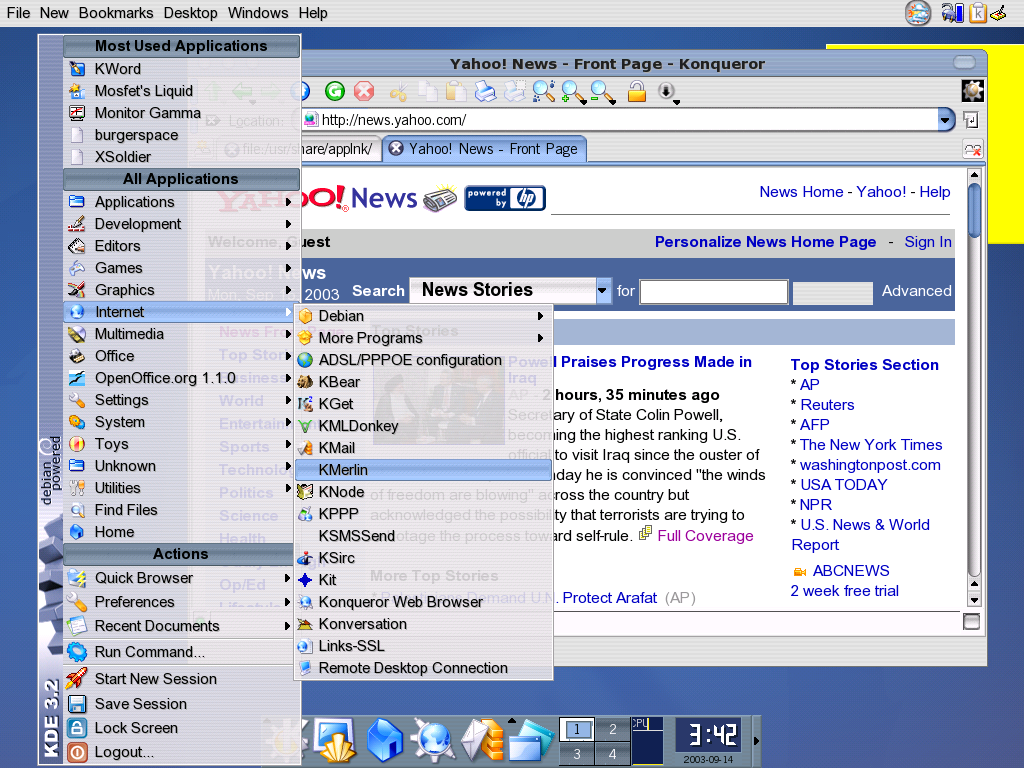The width and height of the screenshot is (1024, 768).
Task: Click the vertical scrollbar down arrow
Action: [974, 600]
